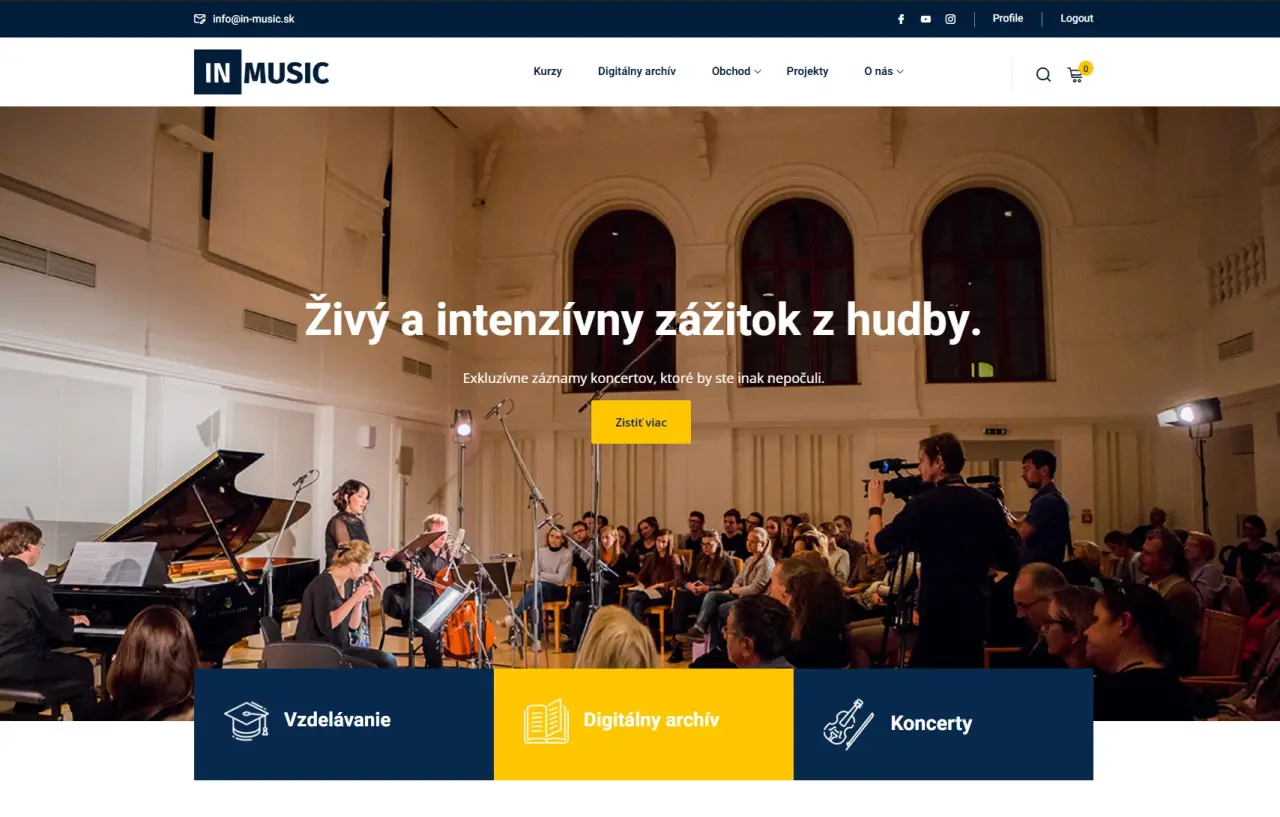1280x817 pixels.
Task: Open the YouTube icon in top bar
Action: [926, 19]
